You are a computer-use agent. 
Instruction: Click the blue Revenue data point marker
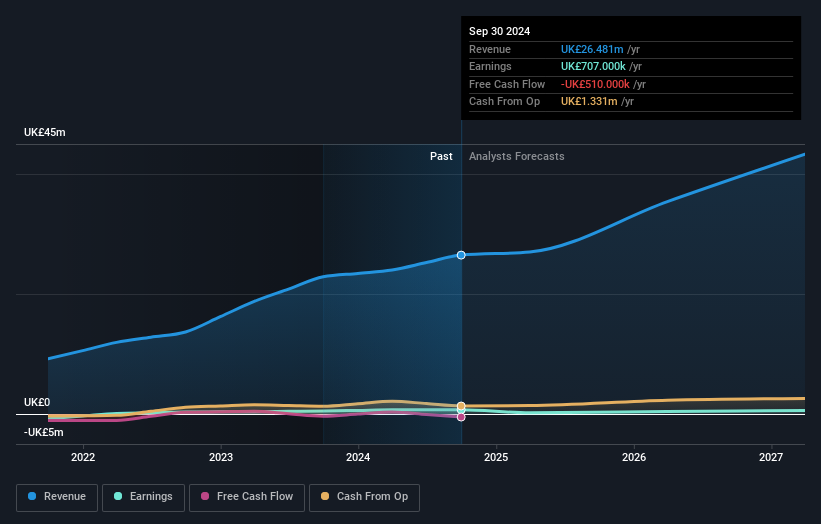(x=461, y=255)
